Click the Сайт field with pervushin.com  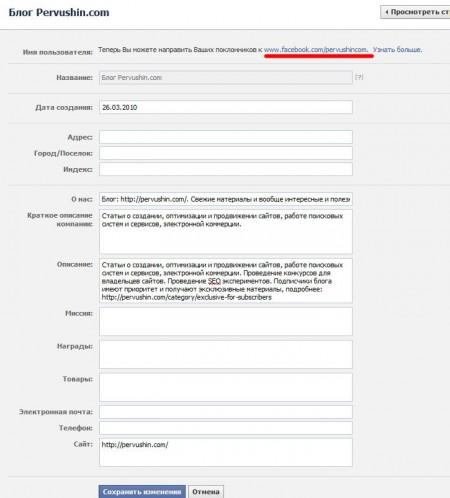click(x=226, y=452)
